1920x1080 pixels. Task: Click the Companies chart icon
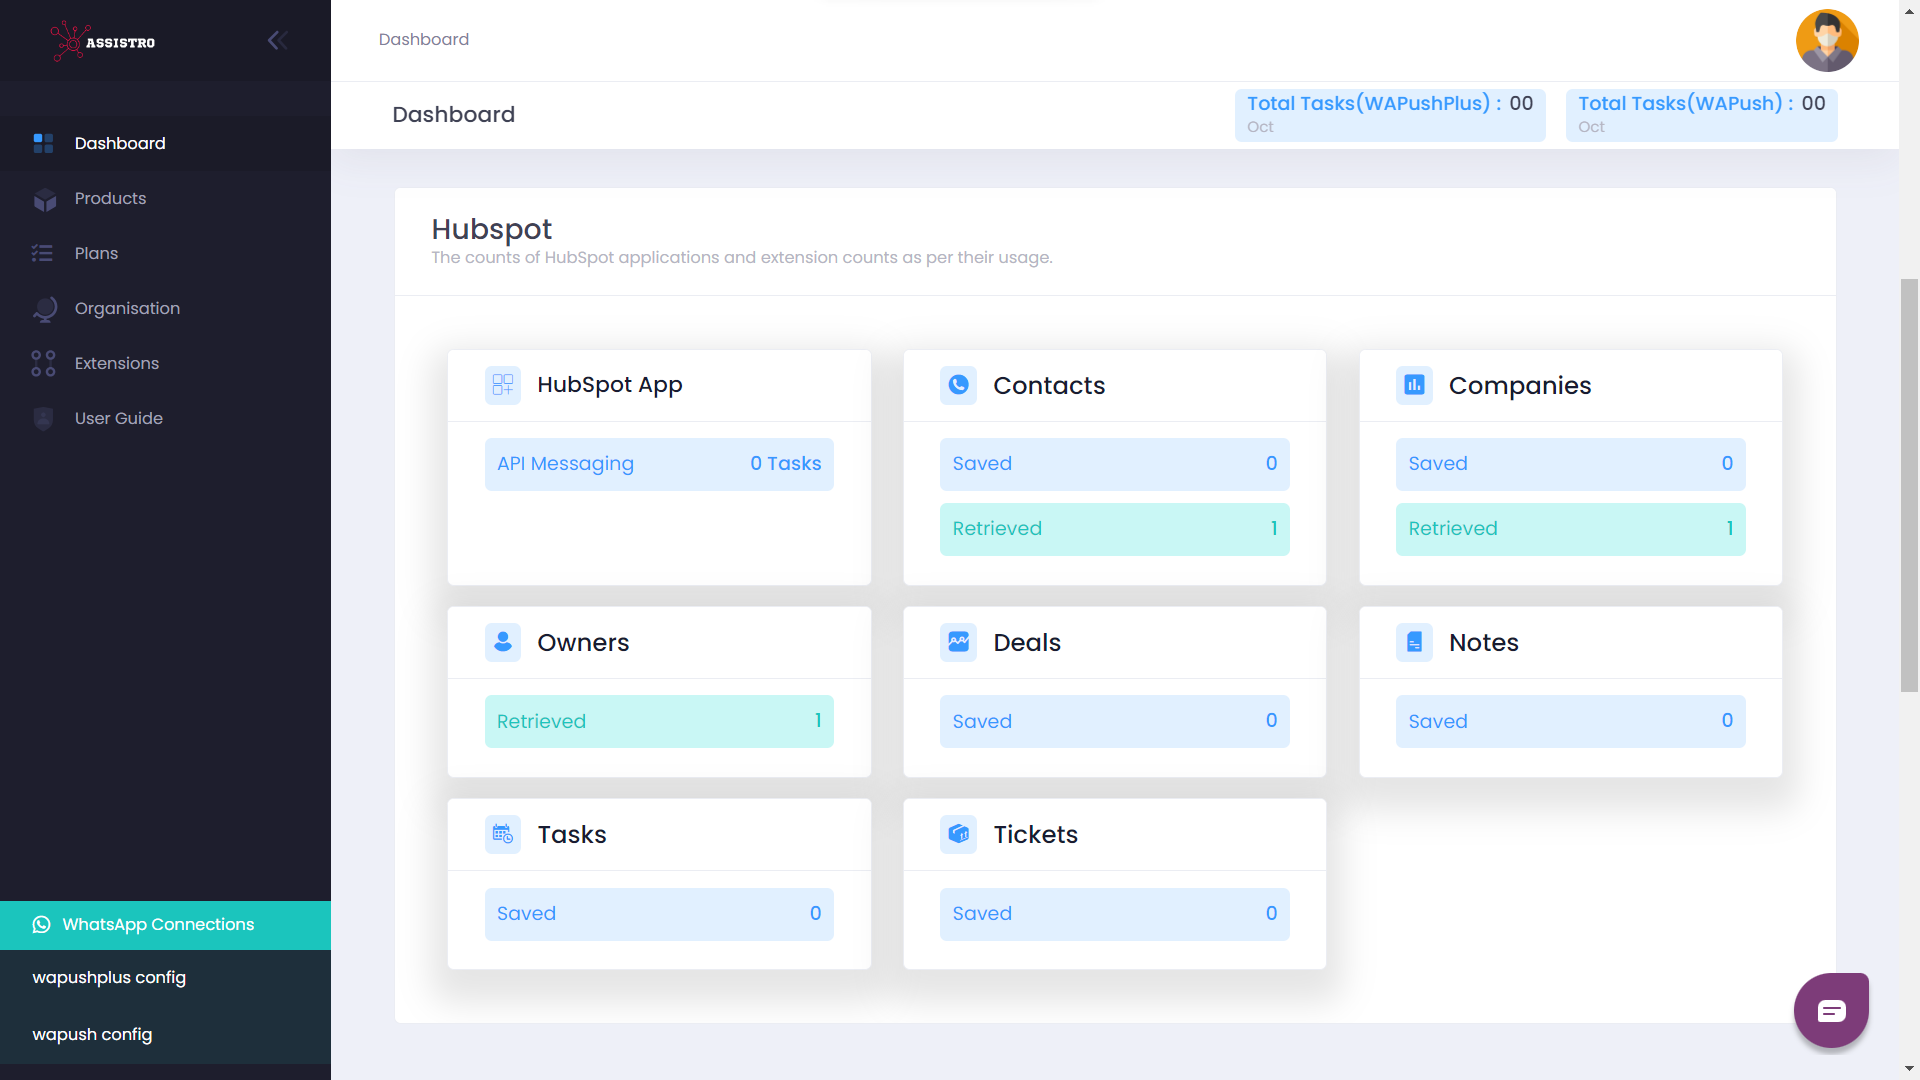click(1414, 385)
